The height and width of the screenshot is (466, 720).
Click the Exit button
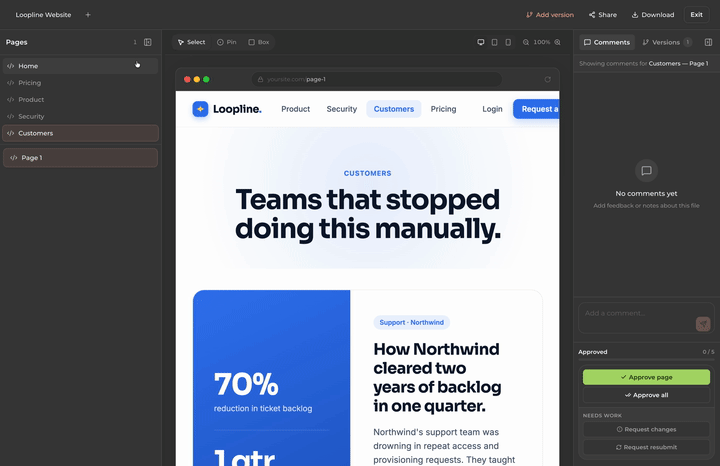click(696, 15)
